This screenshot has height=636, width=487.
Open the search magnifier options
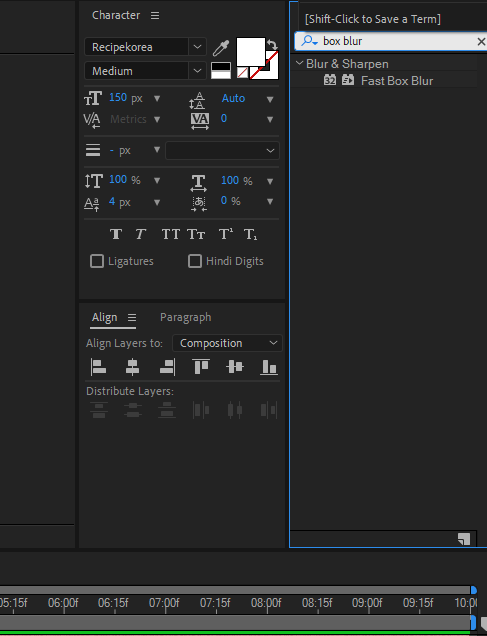pos(309,41)
